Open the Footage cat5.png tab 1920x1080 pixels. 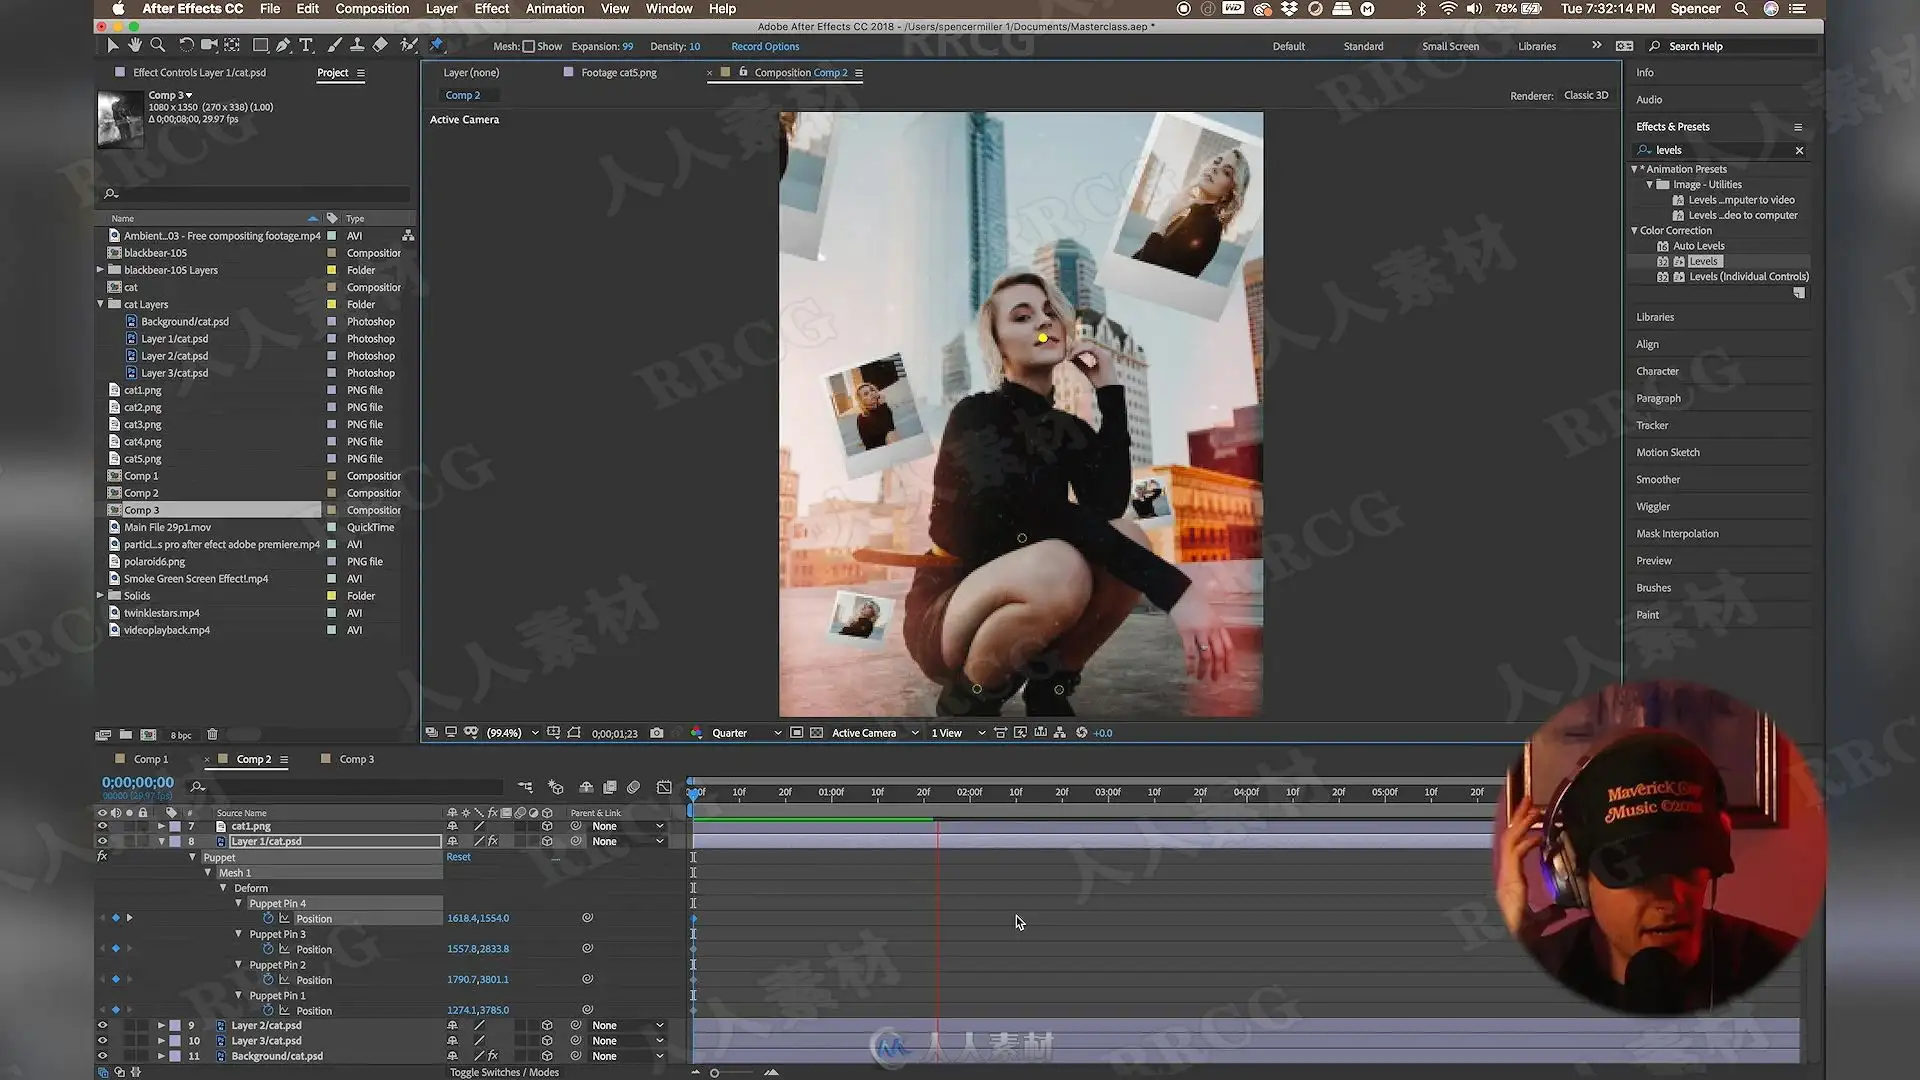coord(618,72)
